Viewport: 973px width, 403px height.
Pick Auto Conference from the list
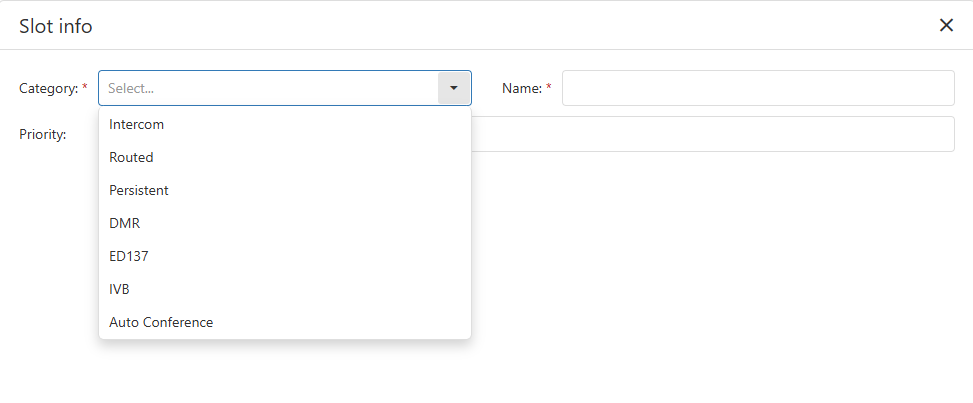[161, 322]
